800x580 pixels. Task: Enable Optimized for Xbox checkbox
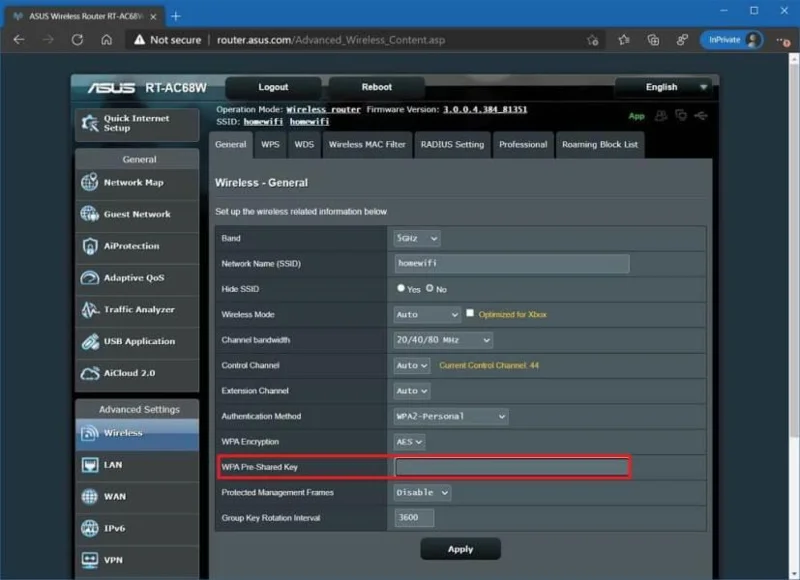(x=470, y=313)
